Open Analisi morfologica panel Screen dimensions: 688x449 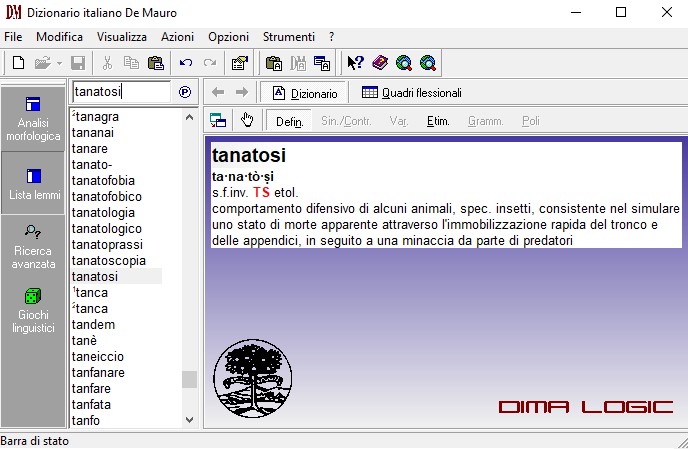click(33, 119)
